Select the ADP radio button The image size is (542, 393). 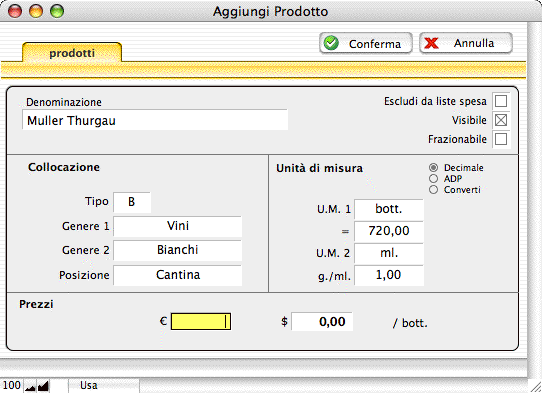pyautogui.click(x=433, y=179)
